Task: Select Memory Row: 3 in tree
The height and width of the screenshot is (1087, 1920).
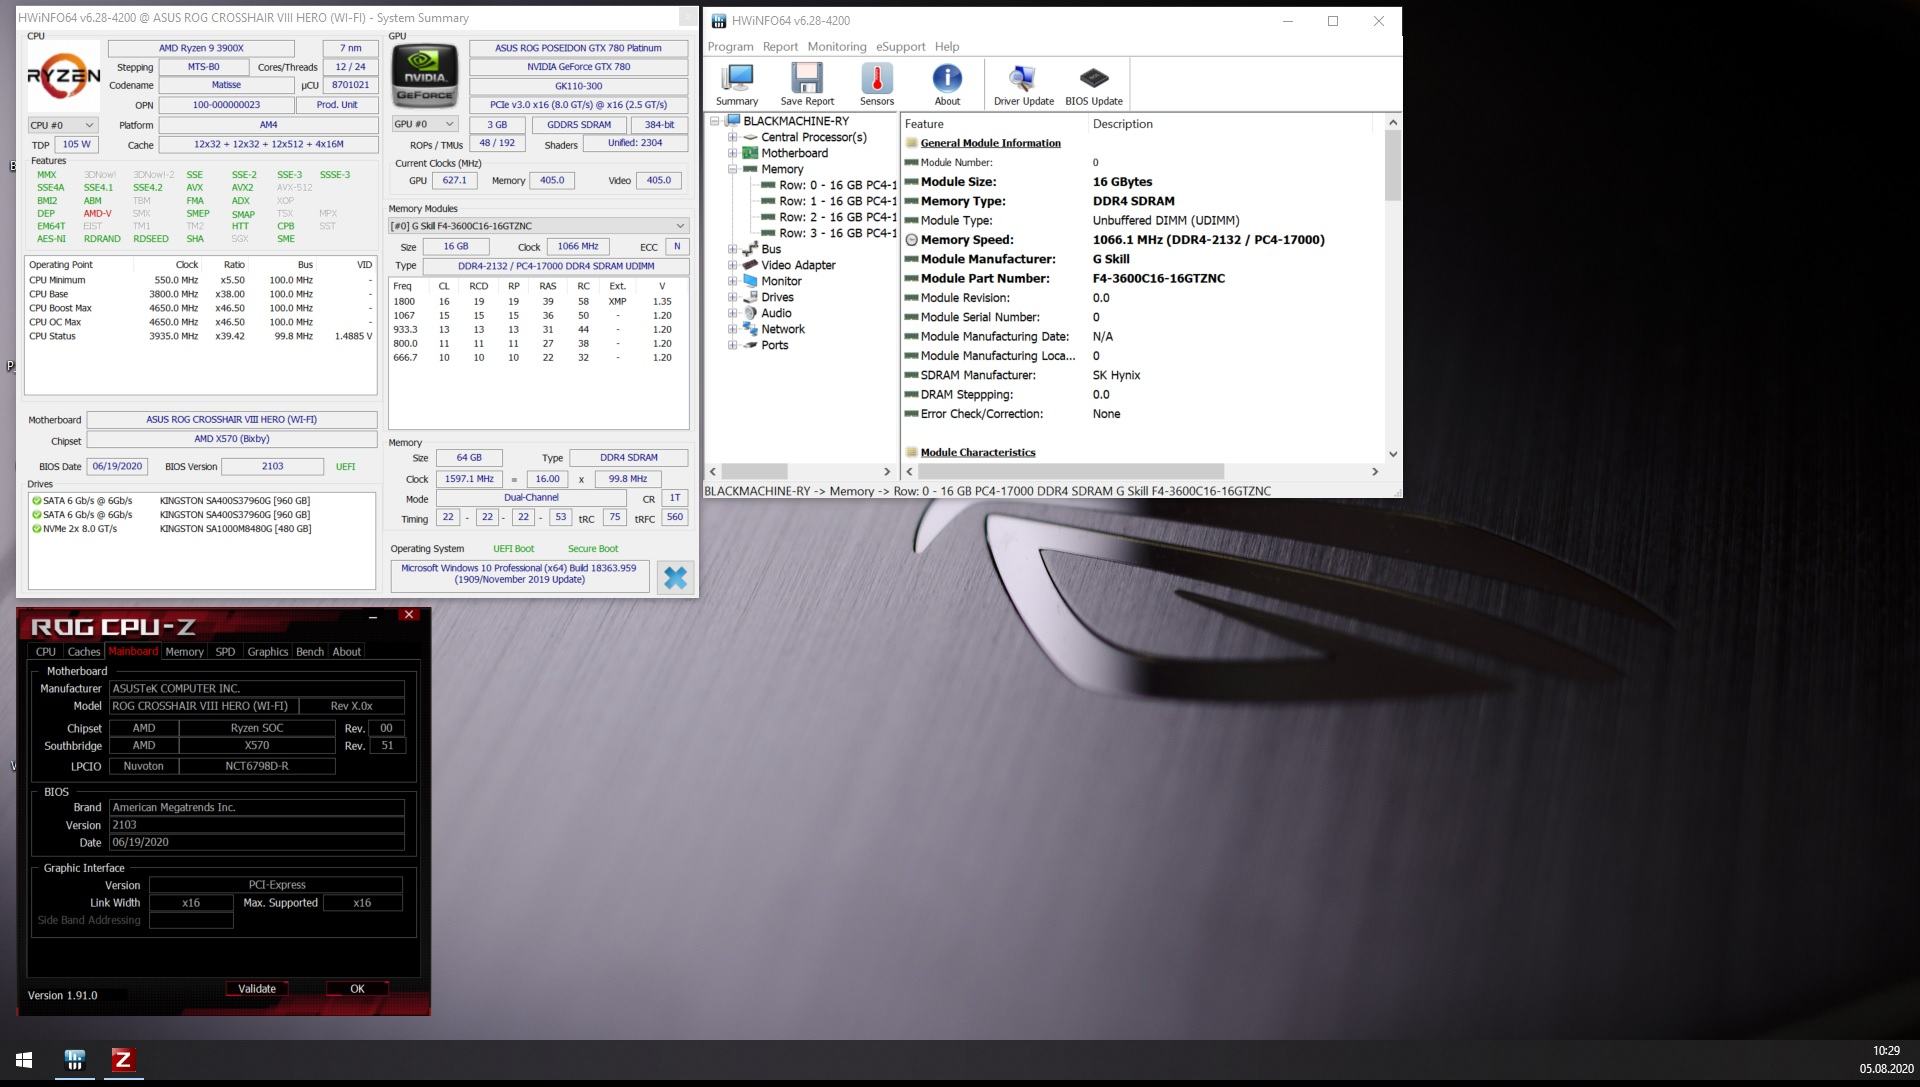Action: coord(837,233)
